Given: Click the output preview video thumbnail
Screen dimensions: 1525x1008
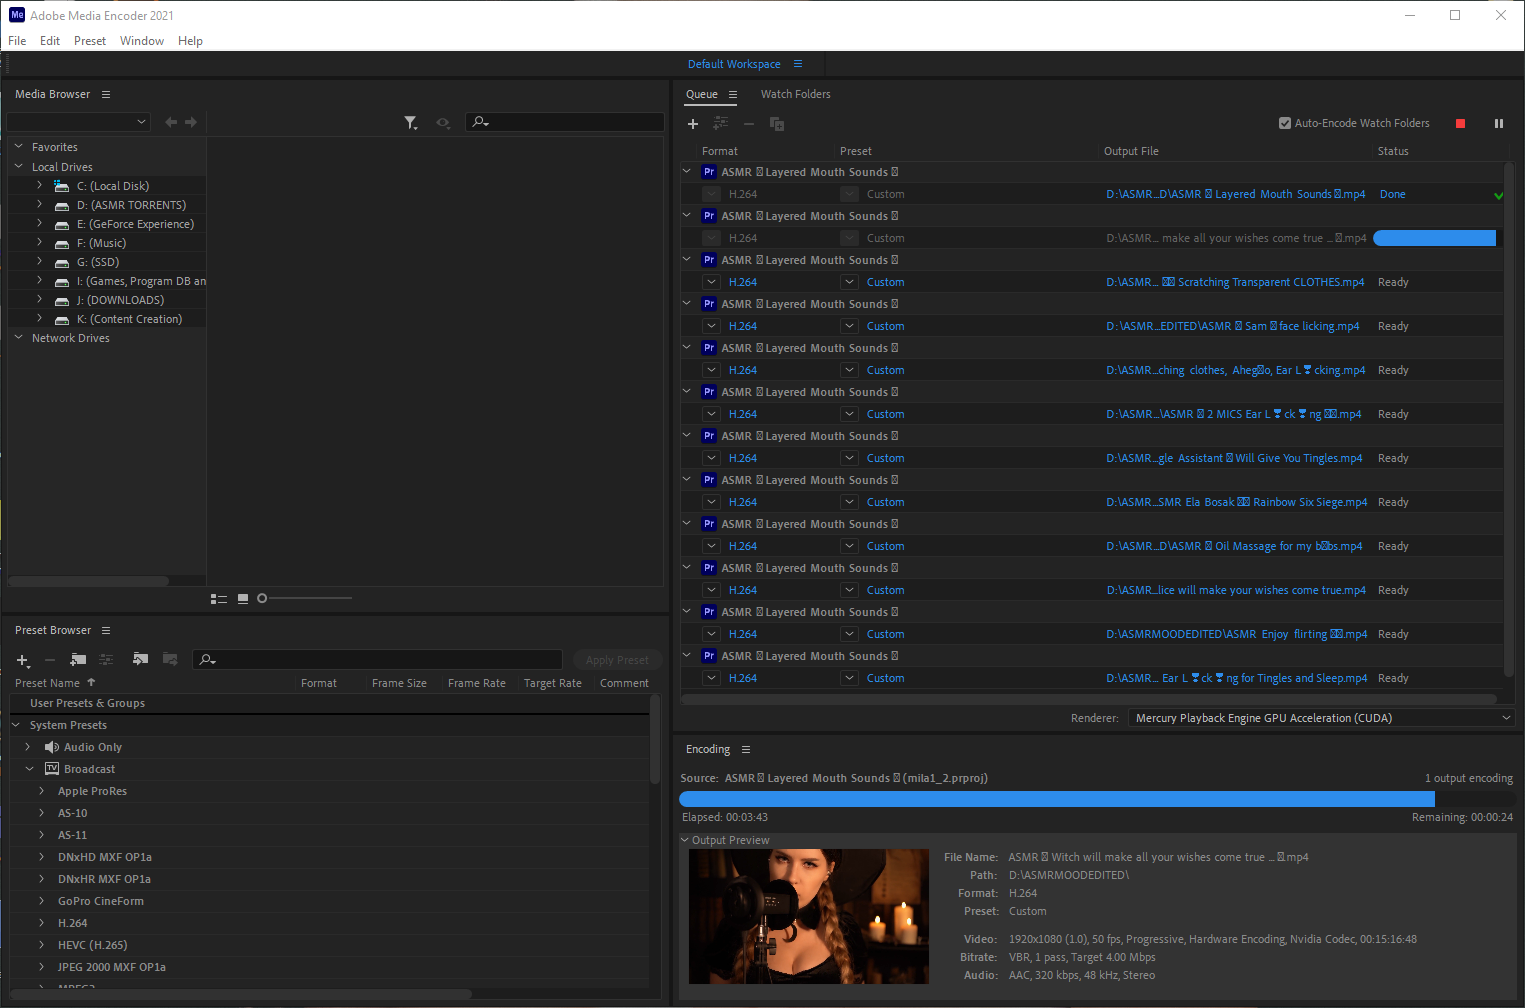Looking at the screenshot, I should pyautogui.click(x=809, y=917).
